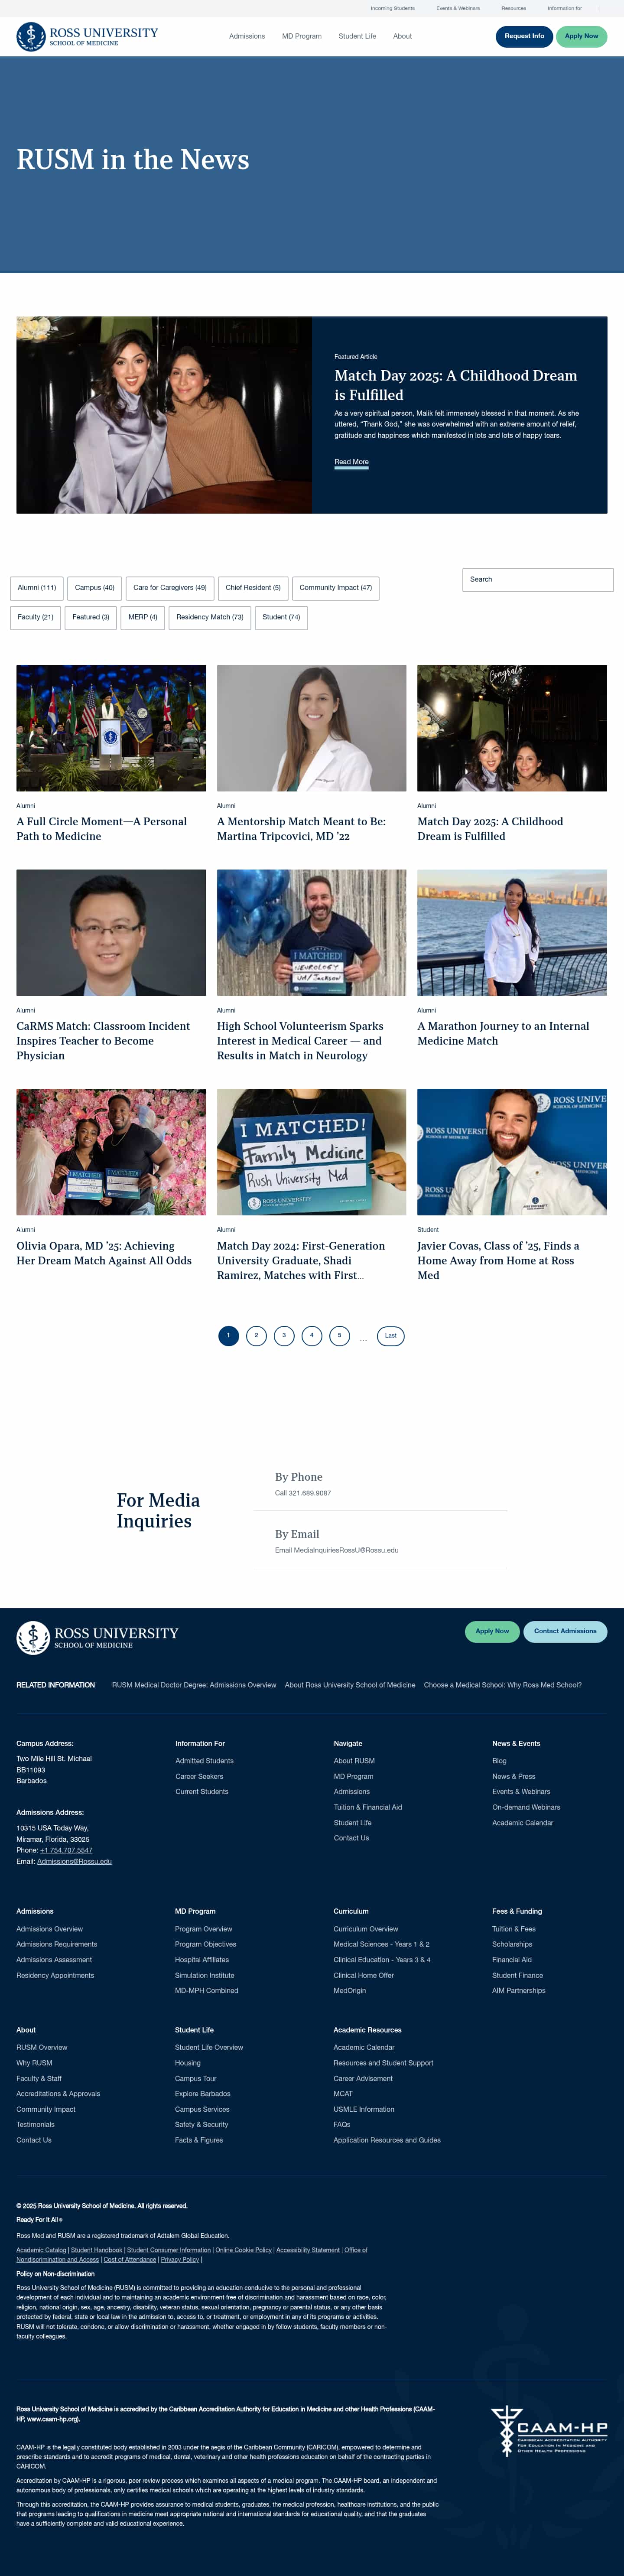Go to pagination page 3

tap(284, 1335)
